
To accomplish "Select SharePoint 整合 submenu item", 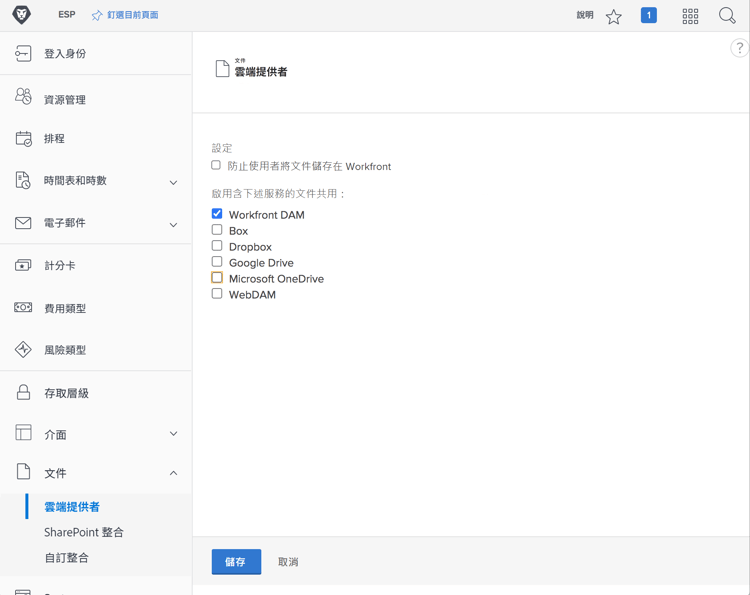I will [x=84, y=532].
